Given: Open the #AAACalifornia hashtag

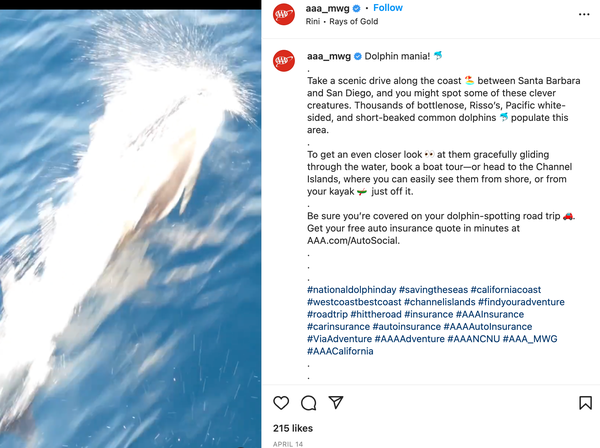Looking at the screenshot, I should coord(340,351).
